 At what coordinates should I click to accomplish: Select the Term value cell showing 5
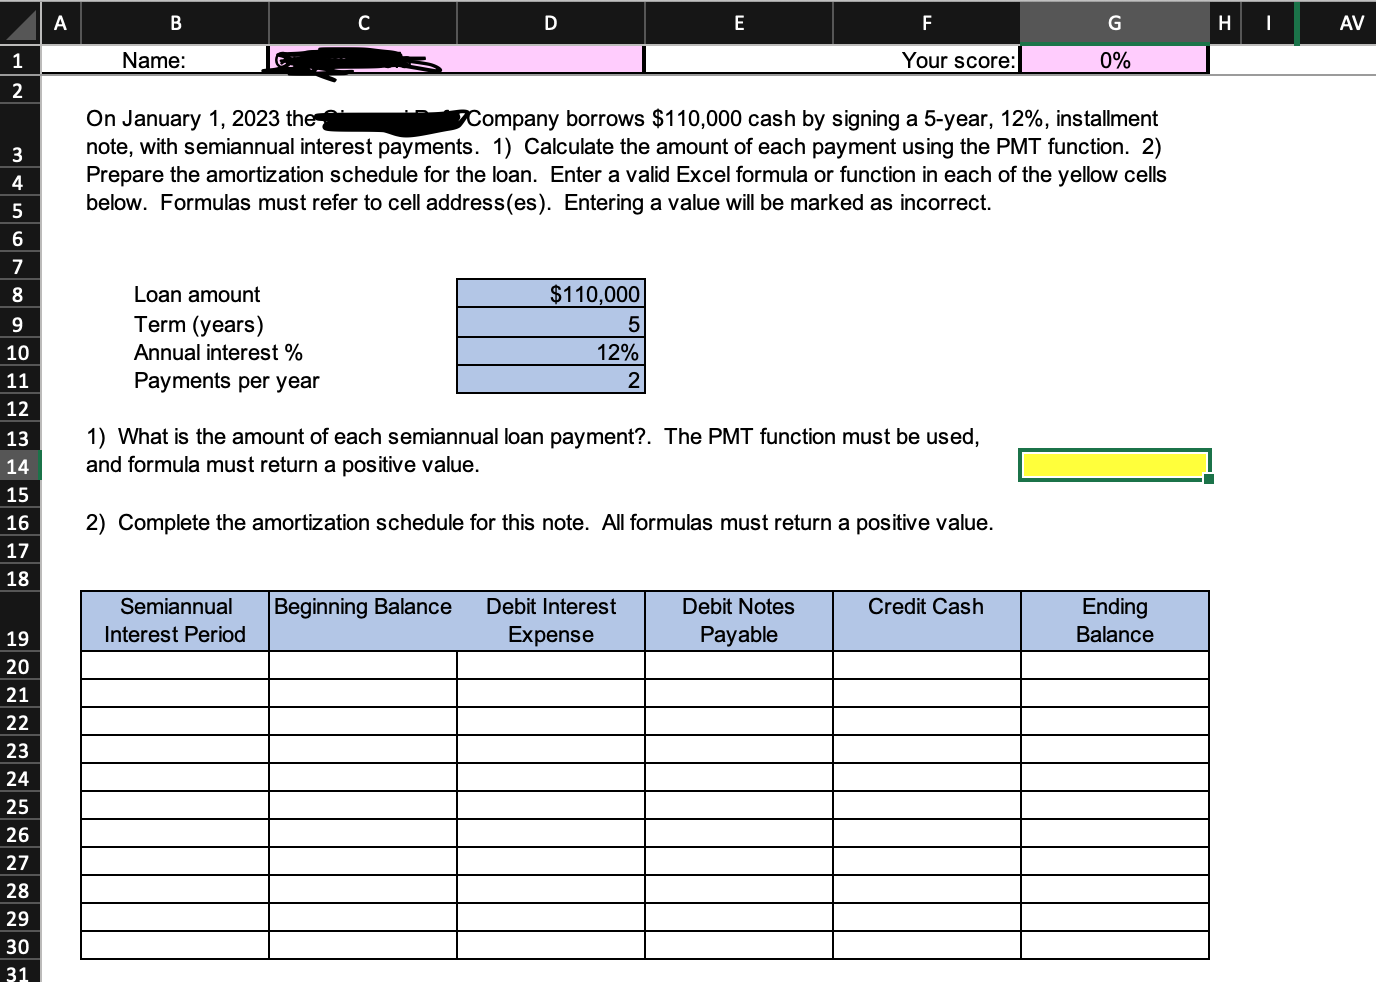tap(551, 324)
